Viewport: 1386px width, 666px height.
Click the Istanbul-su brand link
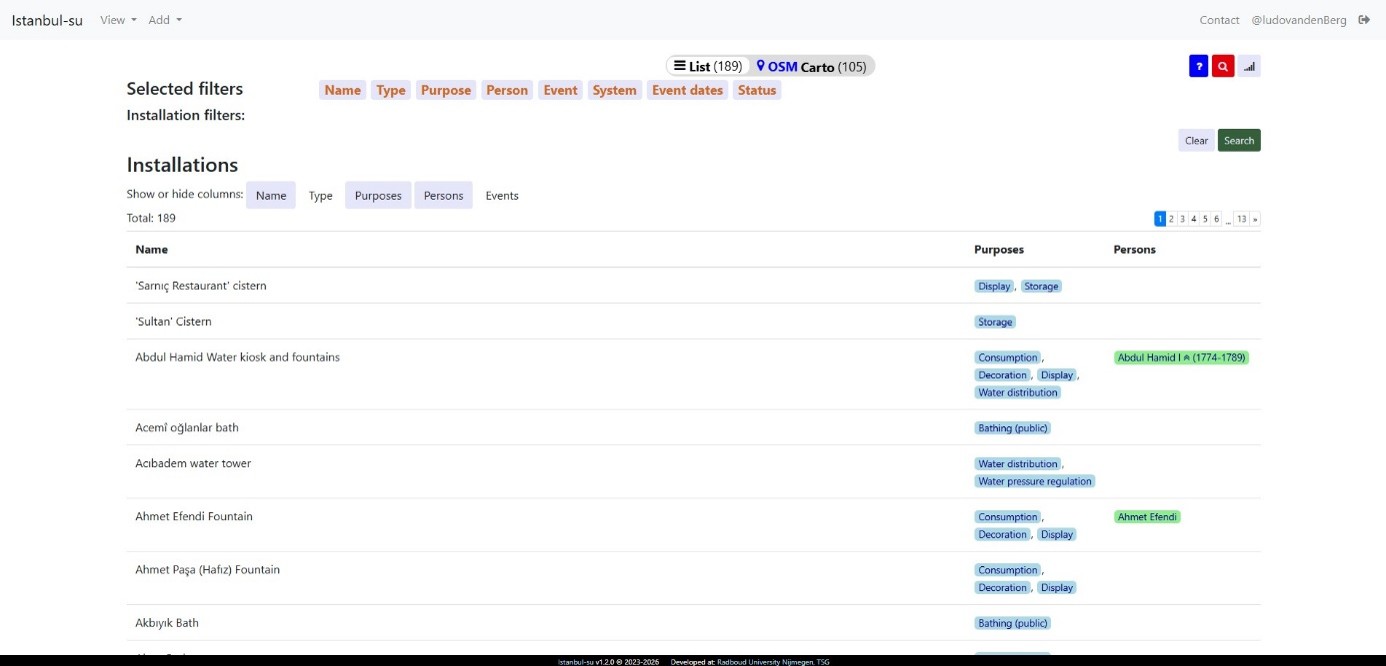click(x=47, y=20)
